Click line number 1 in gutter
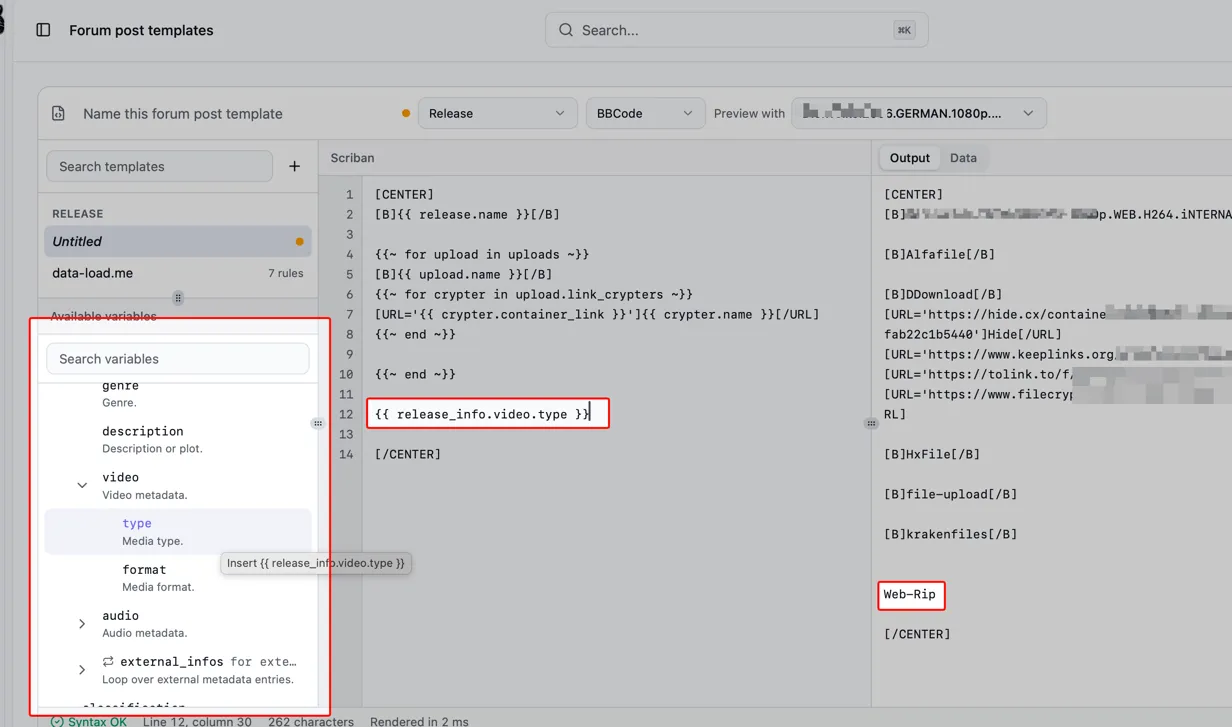 tap(350, 194)
